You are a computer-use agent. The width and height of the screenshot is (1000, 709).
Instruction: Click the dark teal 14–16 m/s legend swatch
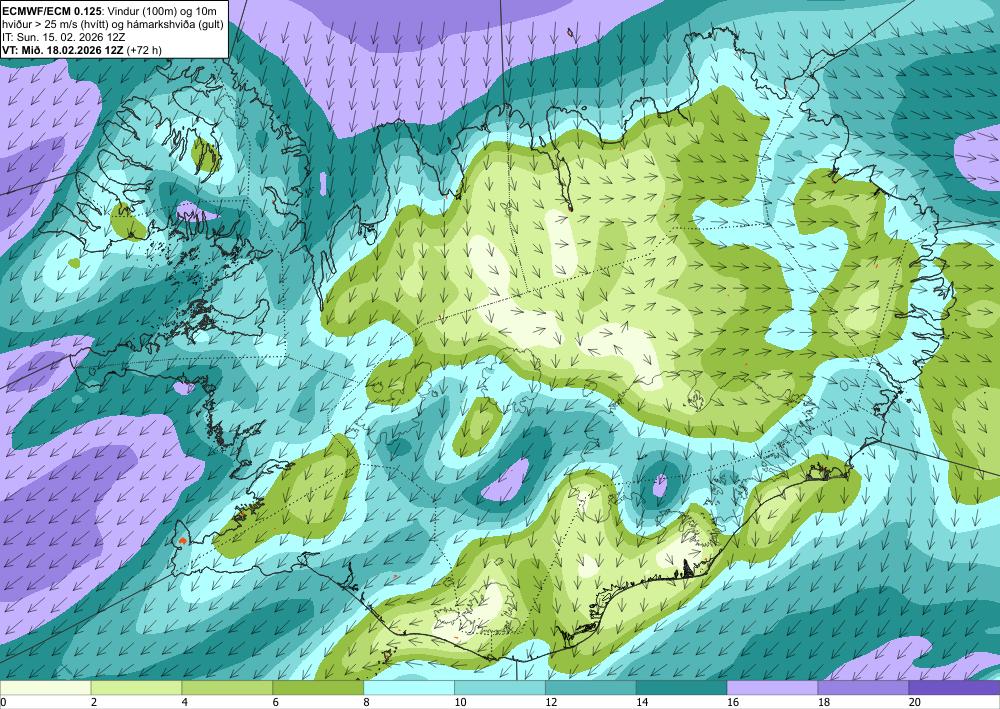click(682, 687)
